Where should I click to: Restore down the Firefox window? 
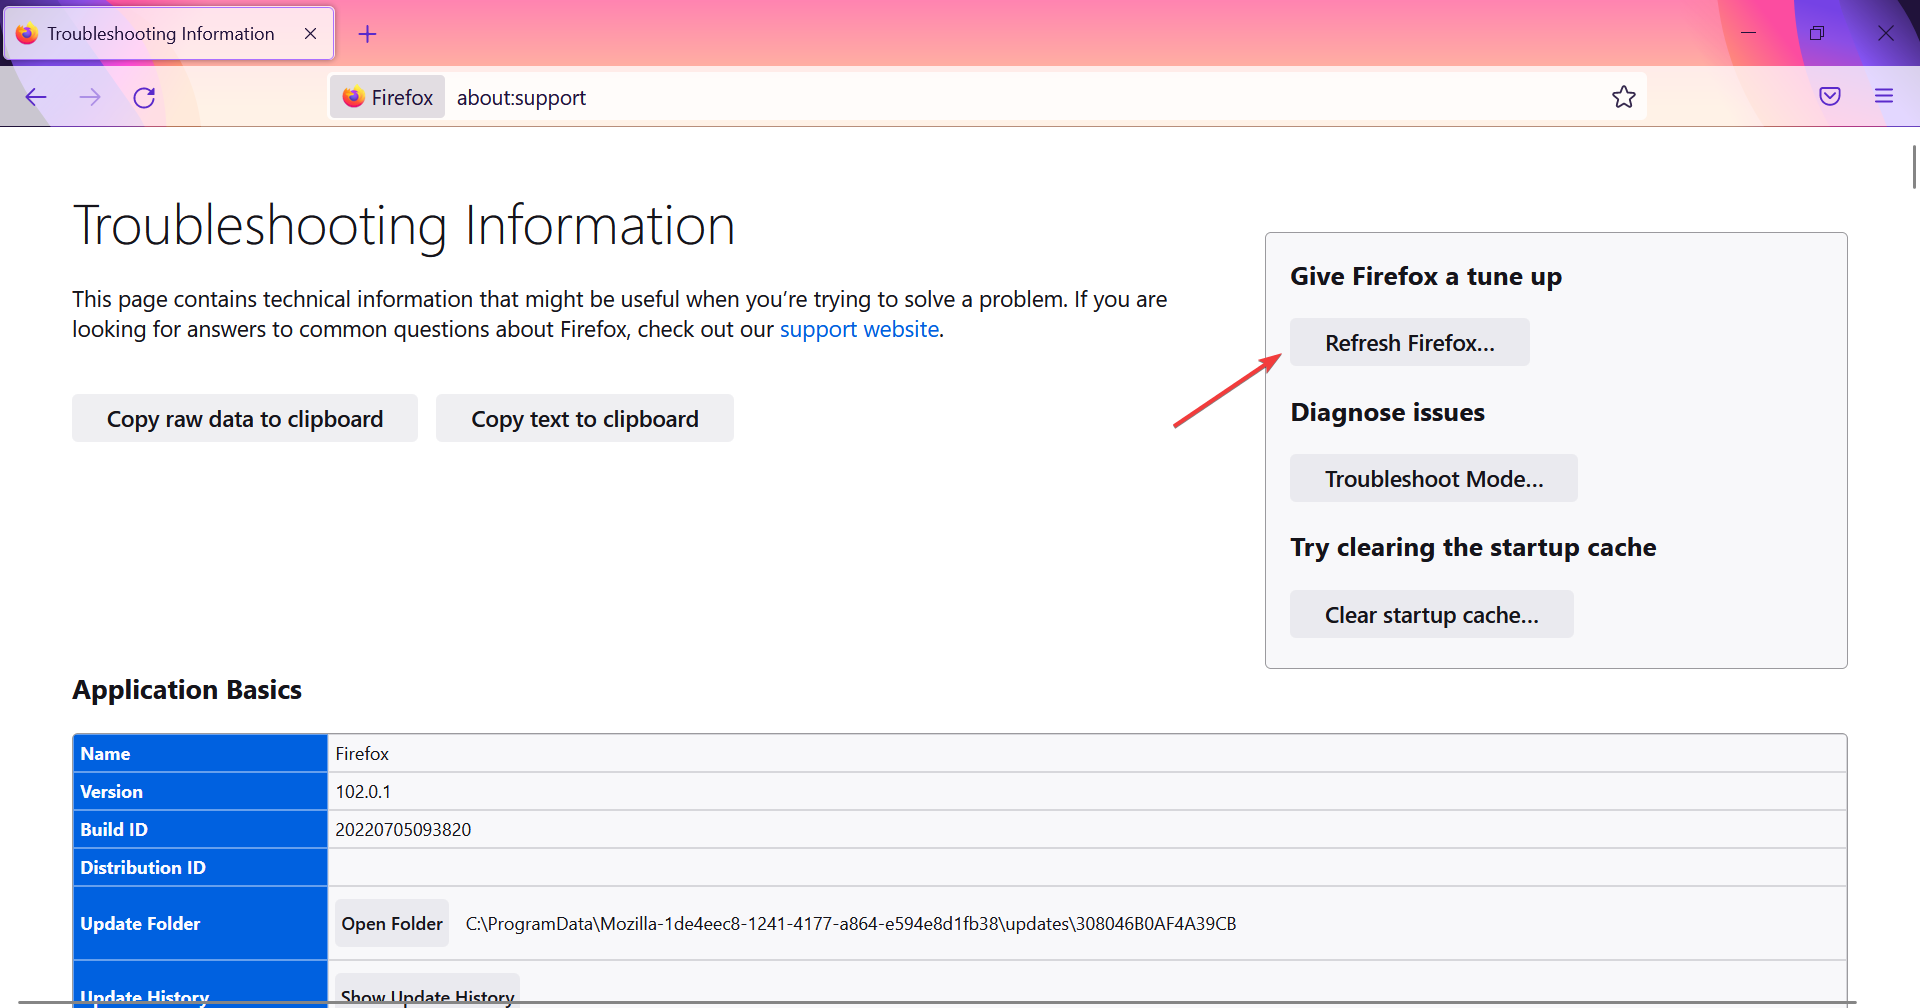[1817, 33]
